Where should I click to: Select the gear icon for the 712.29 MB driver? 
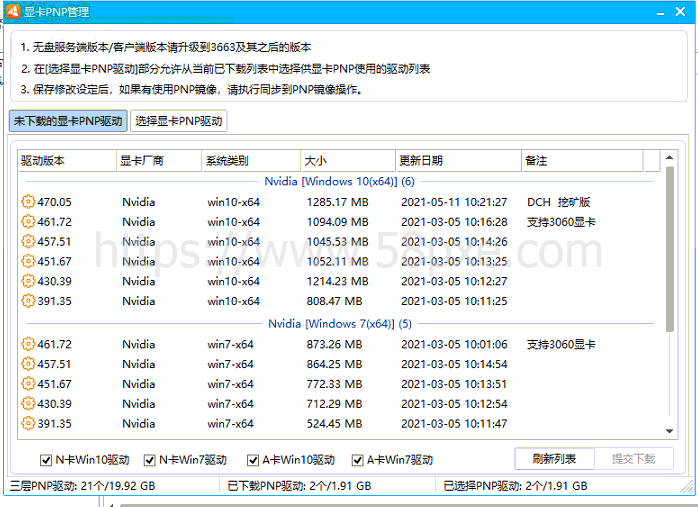click(28, 403)
